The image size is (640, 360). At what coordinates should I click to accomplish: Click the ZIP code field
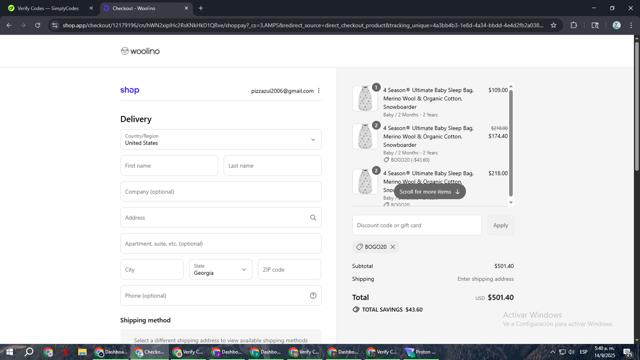click(289, 269)
